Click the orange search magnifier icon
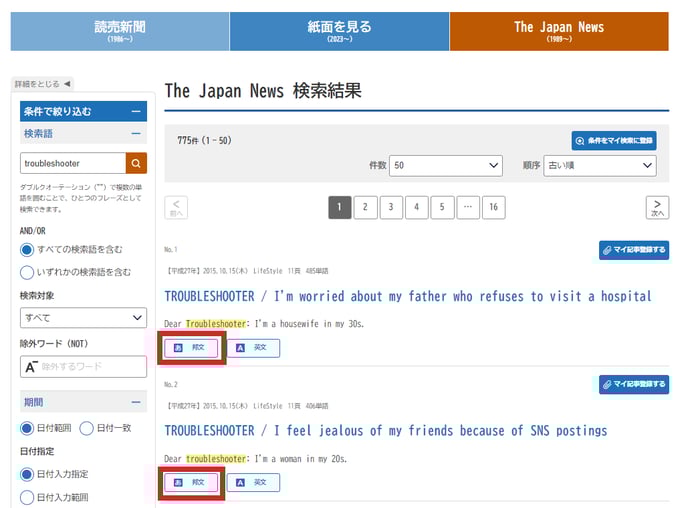688x508 pixels. [x=136, y=163]
